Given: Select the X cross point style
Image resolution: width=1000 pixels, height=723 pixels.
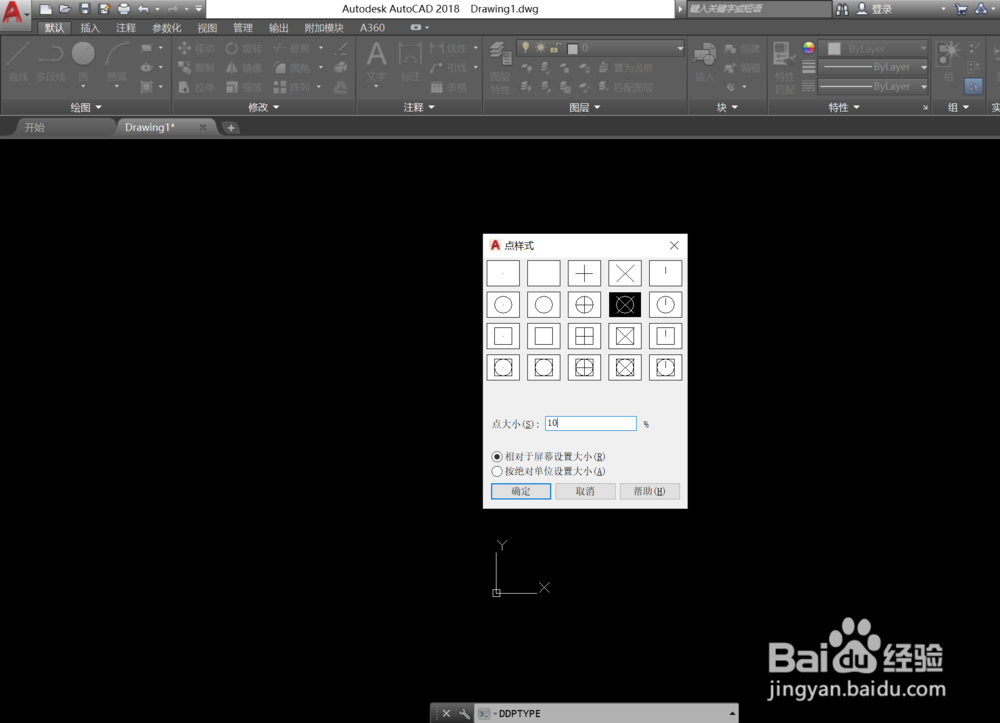Looking at the screenshot, I should [625, 274].
